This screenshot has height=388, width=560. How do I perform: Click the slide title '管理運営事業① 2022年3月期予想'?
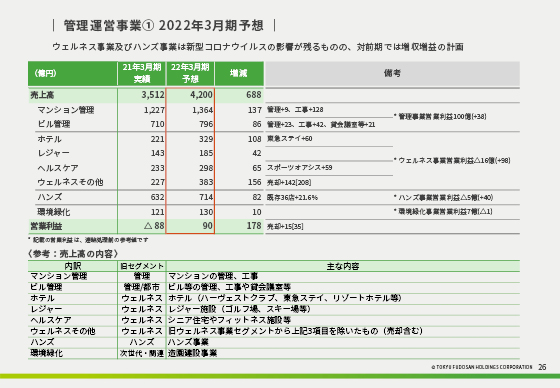pos(164,26)
